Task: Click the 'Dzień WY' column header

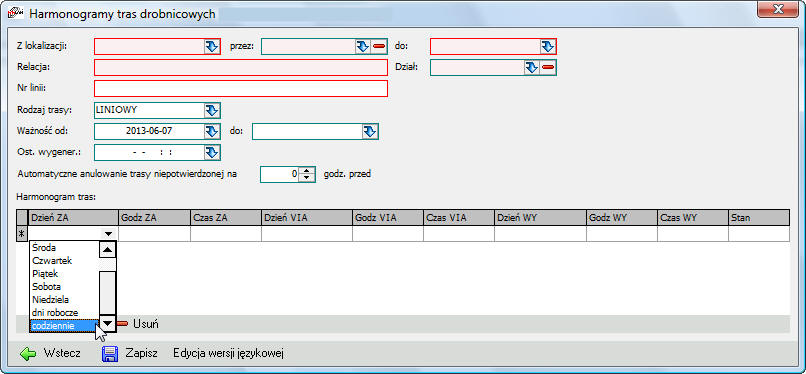Action: pyautogui.click(x=540, y=218)
